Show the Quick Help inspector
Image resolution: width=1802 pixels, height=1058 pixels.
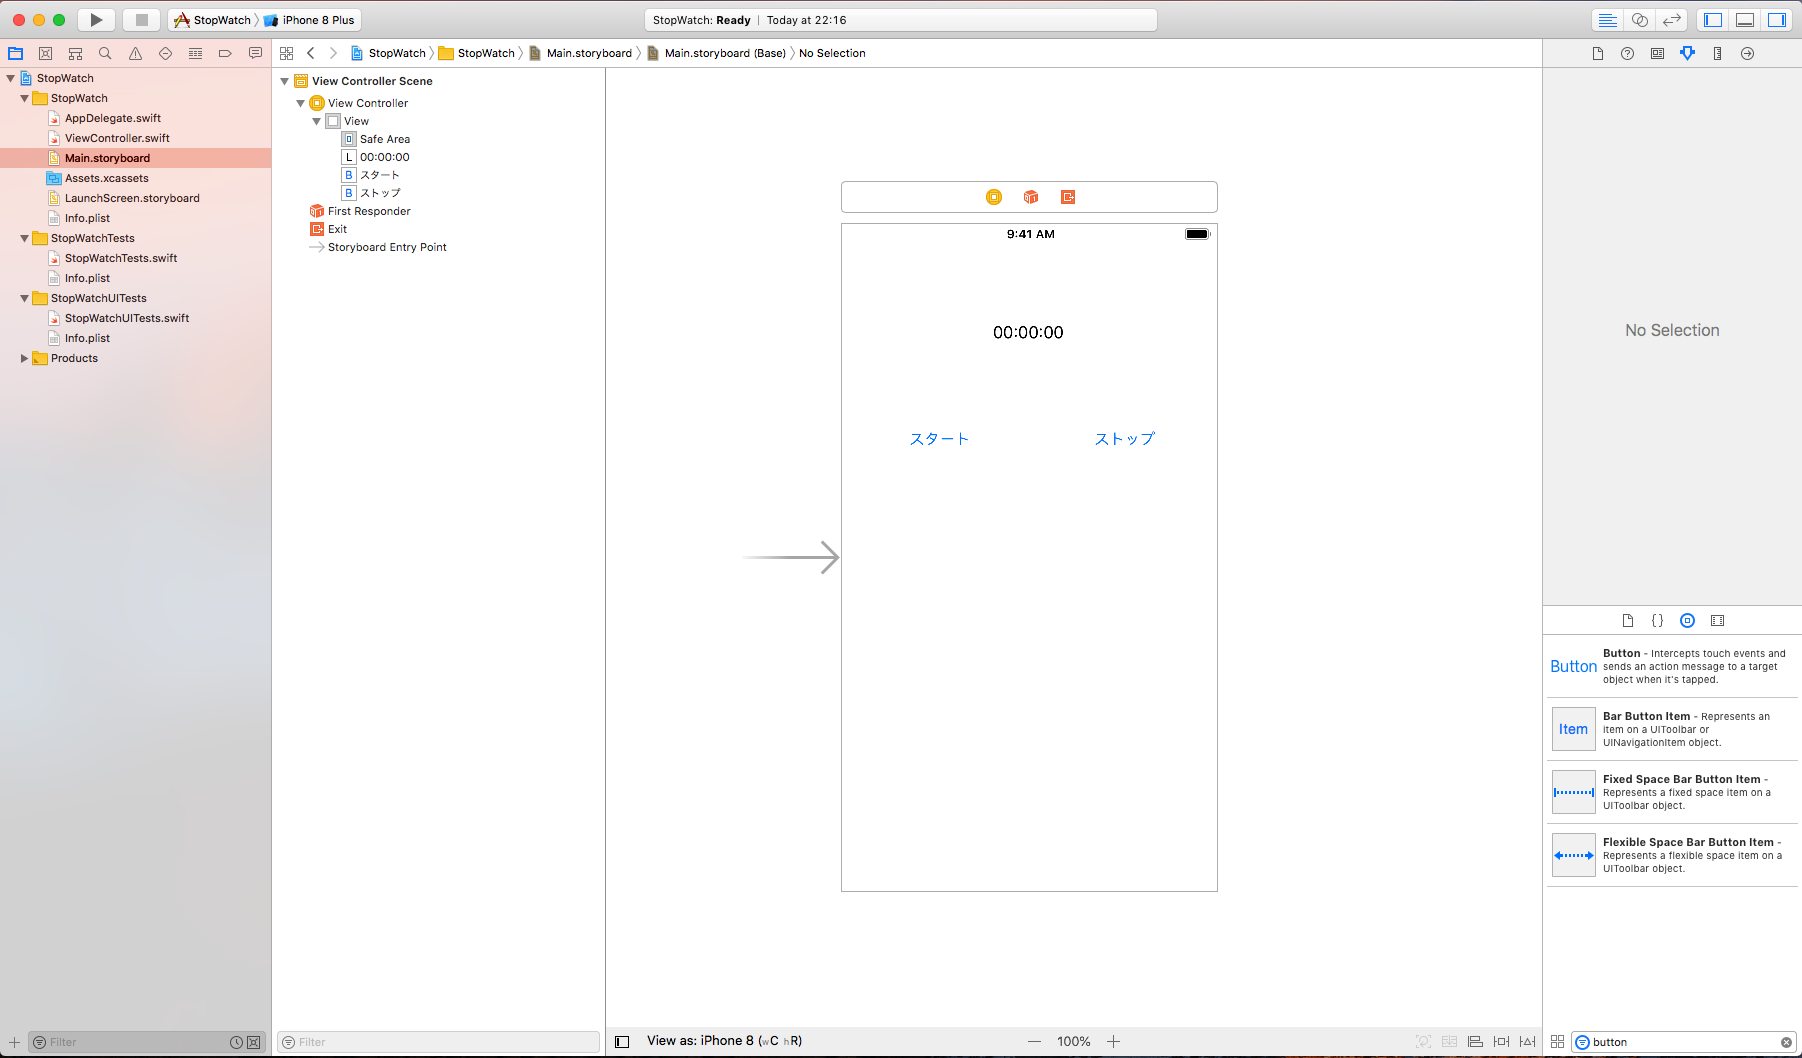pyautogui.click(x=1628, y=53)
